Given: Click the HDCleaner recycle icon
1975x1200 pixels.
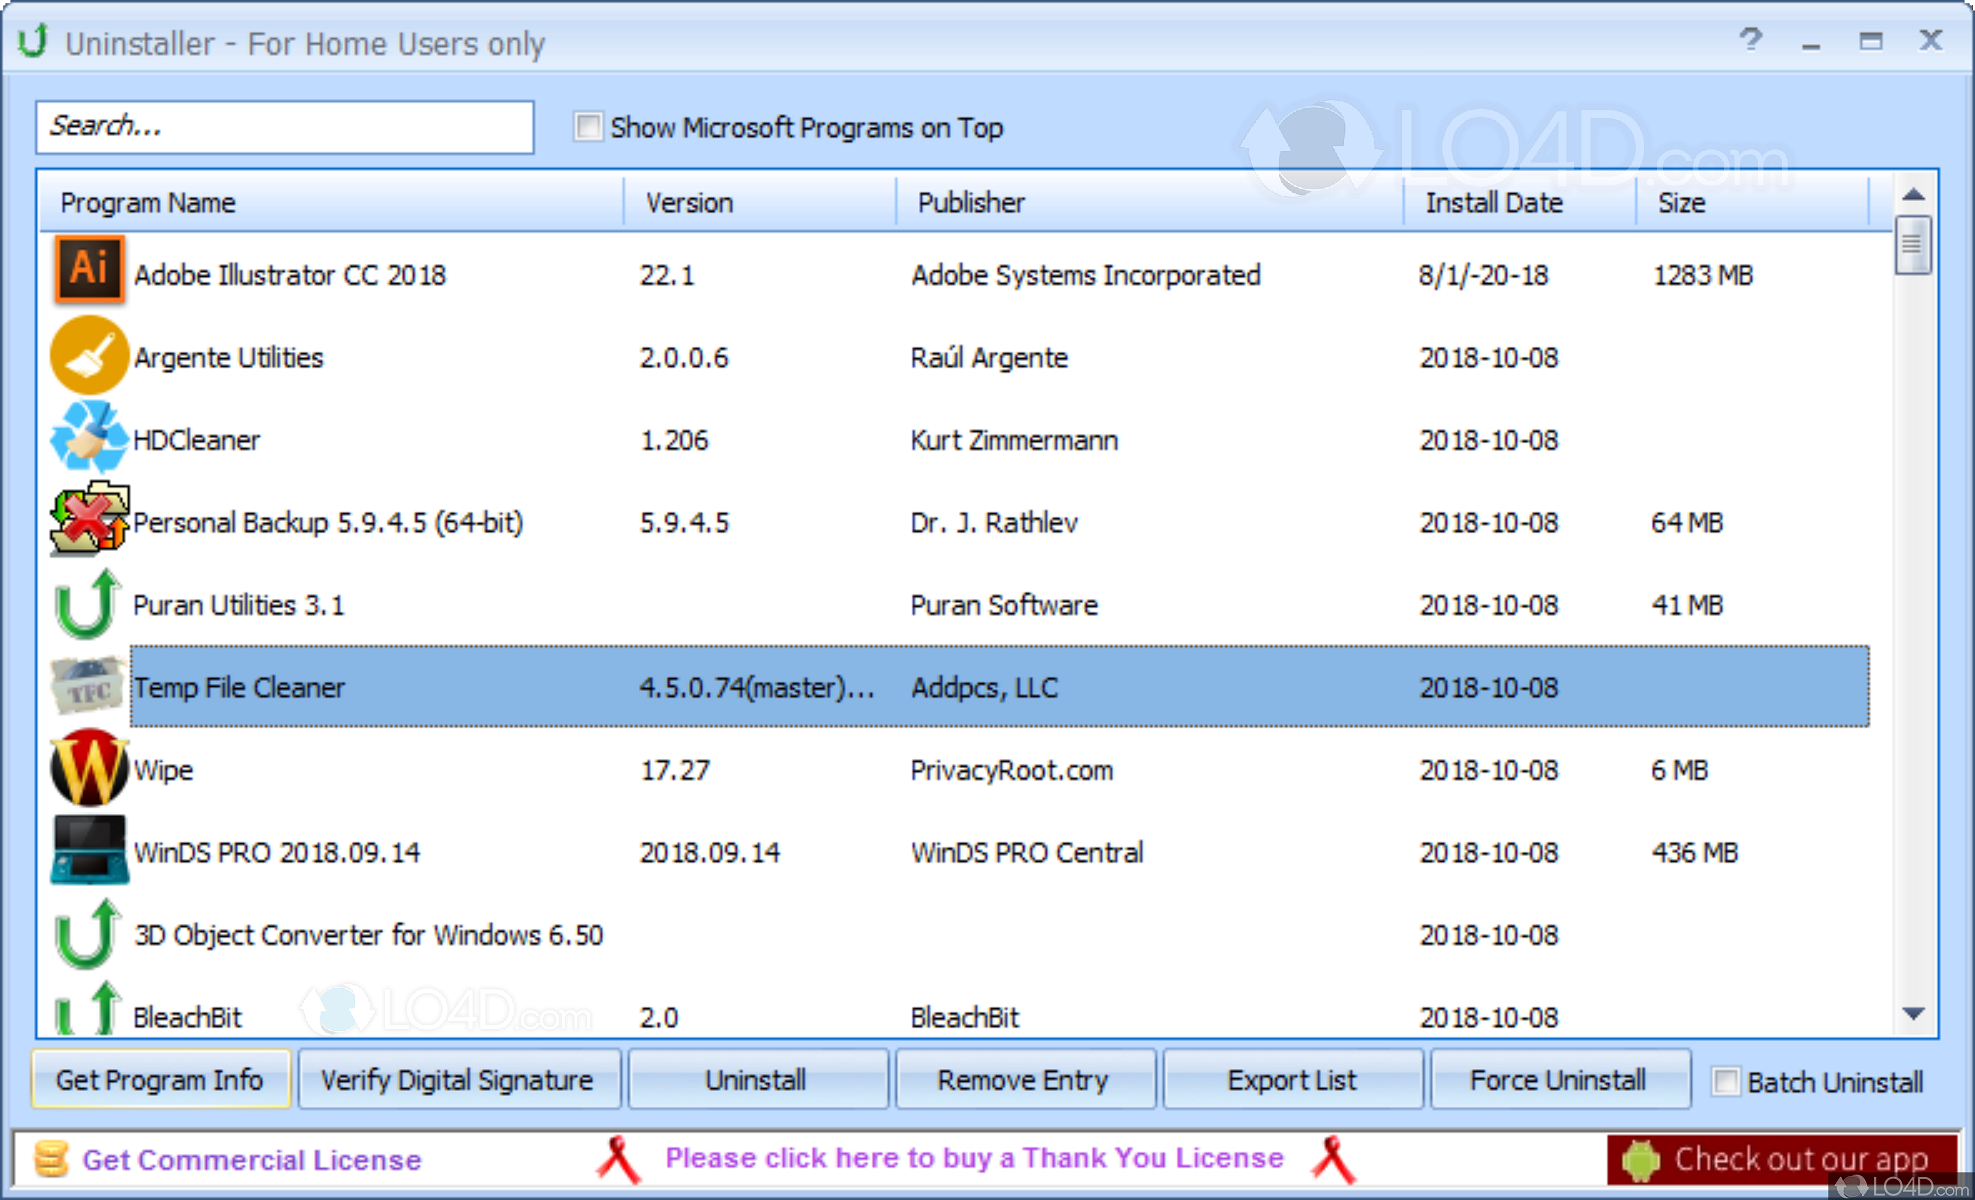Looking at the screenshot, I should click(x=89, y=437).
